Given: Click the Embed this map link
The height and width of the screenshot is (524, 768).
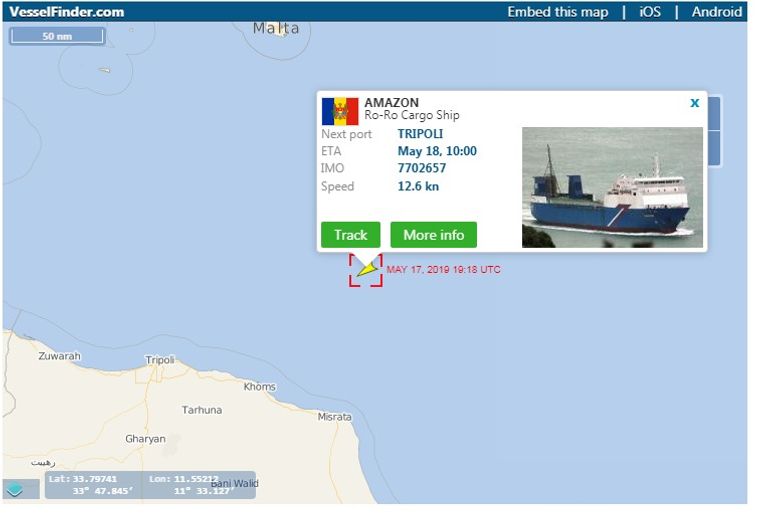Looking at the screenshot, I should [x=557, y=12].
